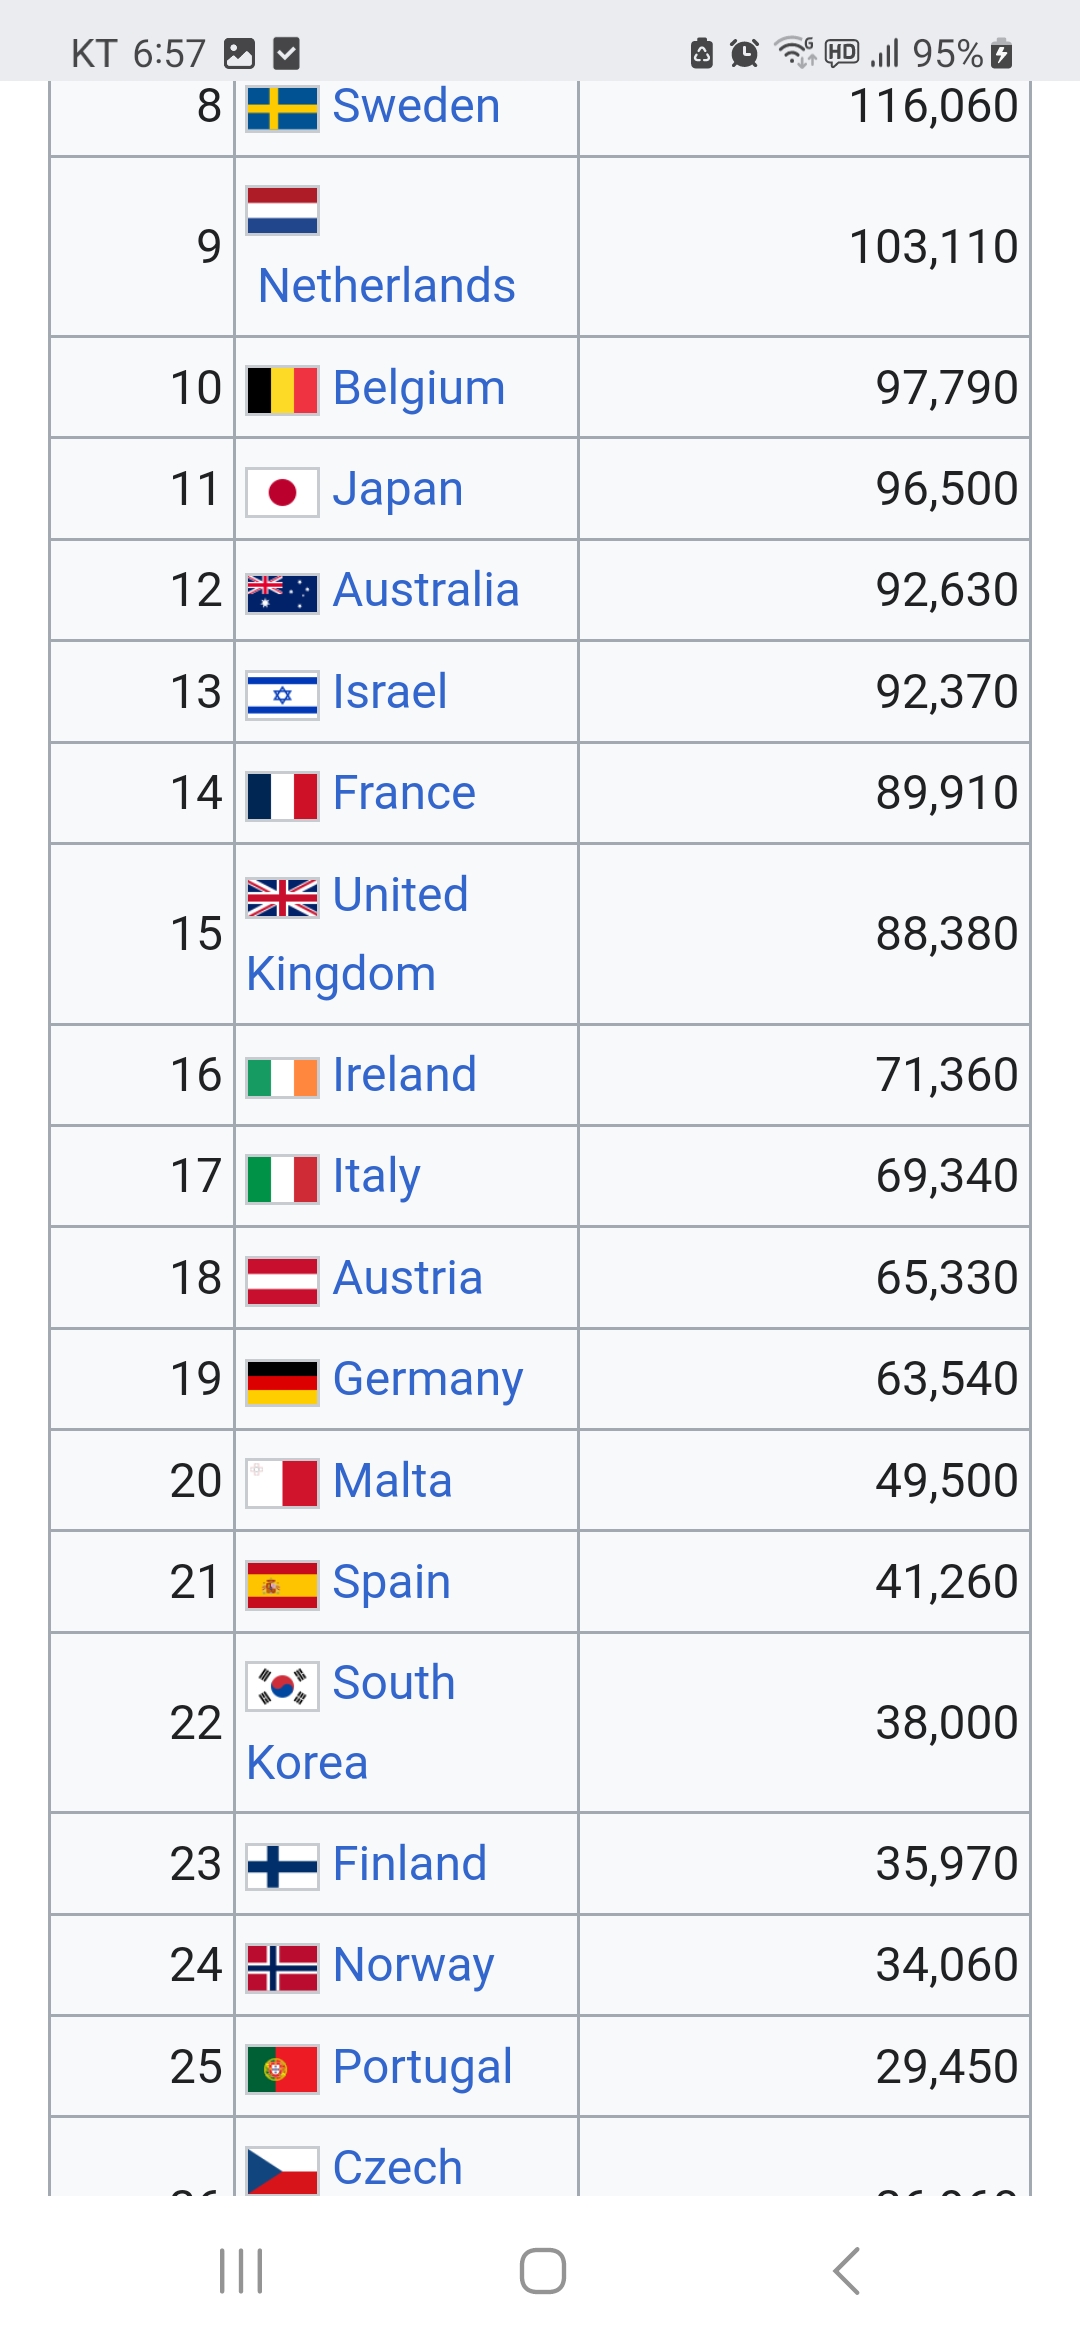
Task: Open the Finland link
Action: 410,1864
